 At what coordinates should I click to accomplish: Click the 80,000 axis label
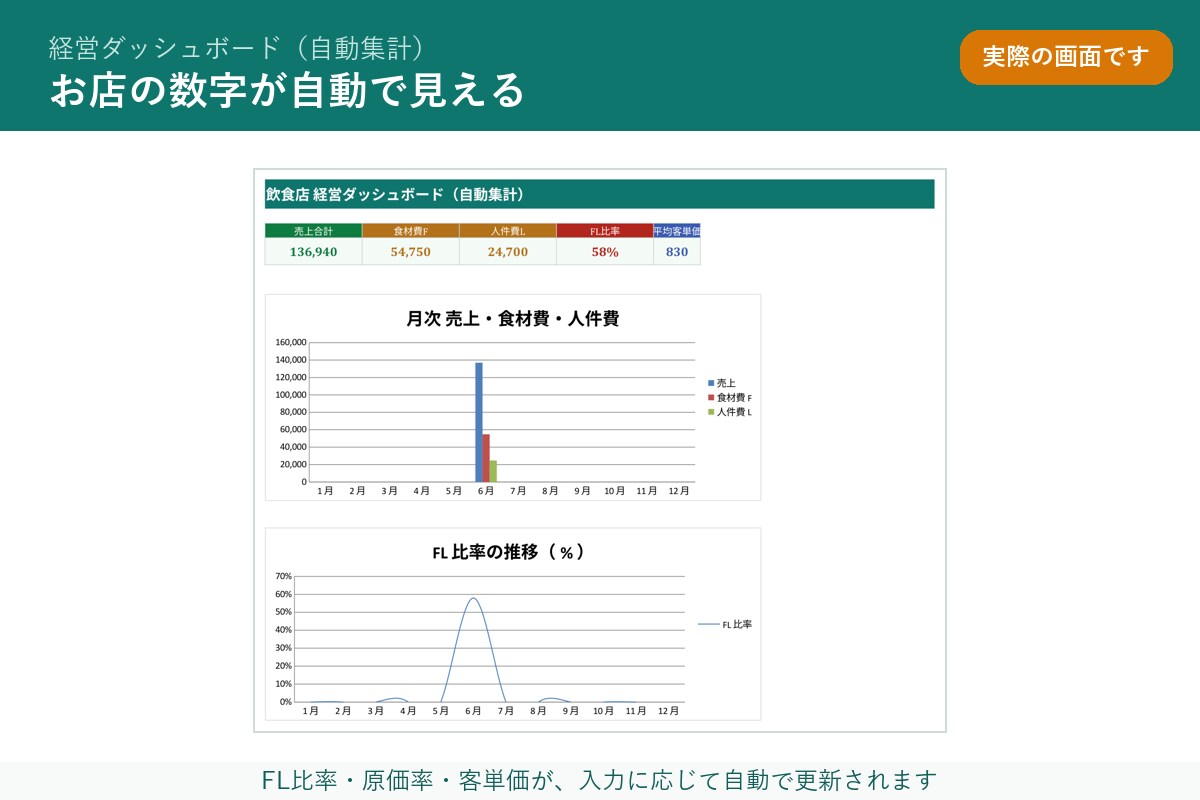click(x=292, y=412)
